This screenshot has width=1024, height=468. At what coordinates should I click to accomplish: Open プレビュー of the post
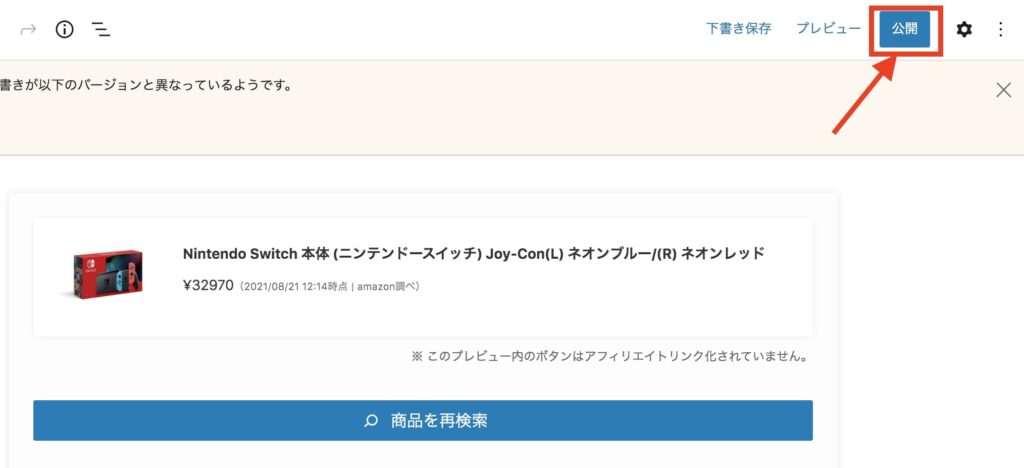coord(828,29)
